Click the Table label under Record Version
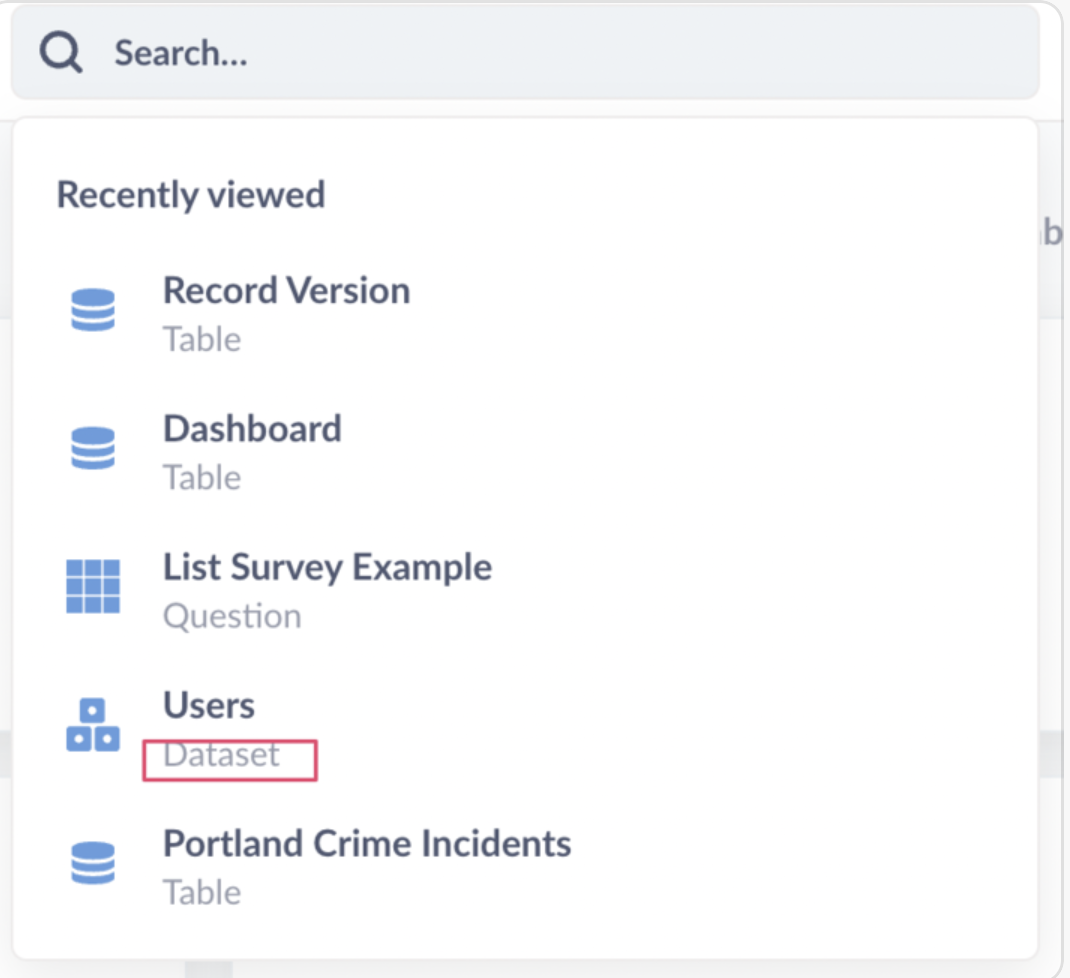This screenshot has width=1070, height=978. [202, 339]
